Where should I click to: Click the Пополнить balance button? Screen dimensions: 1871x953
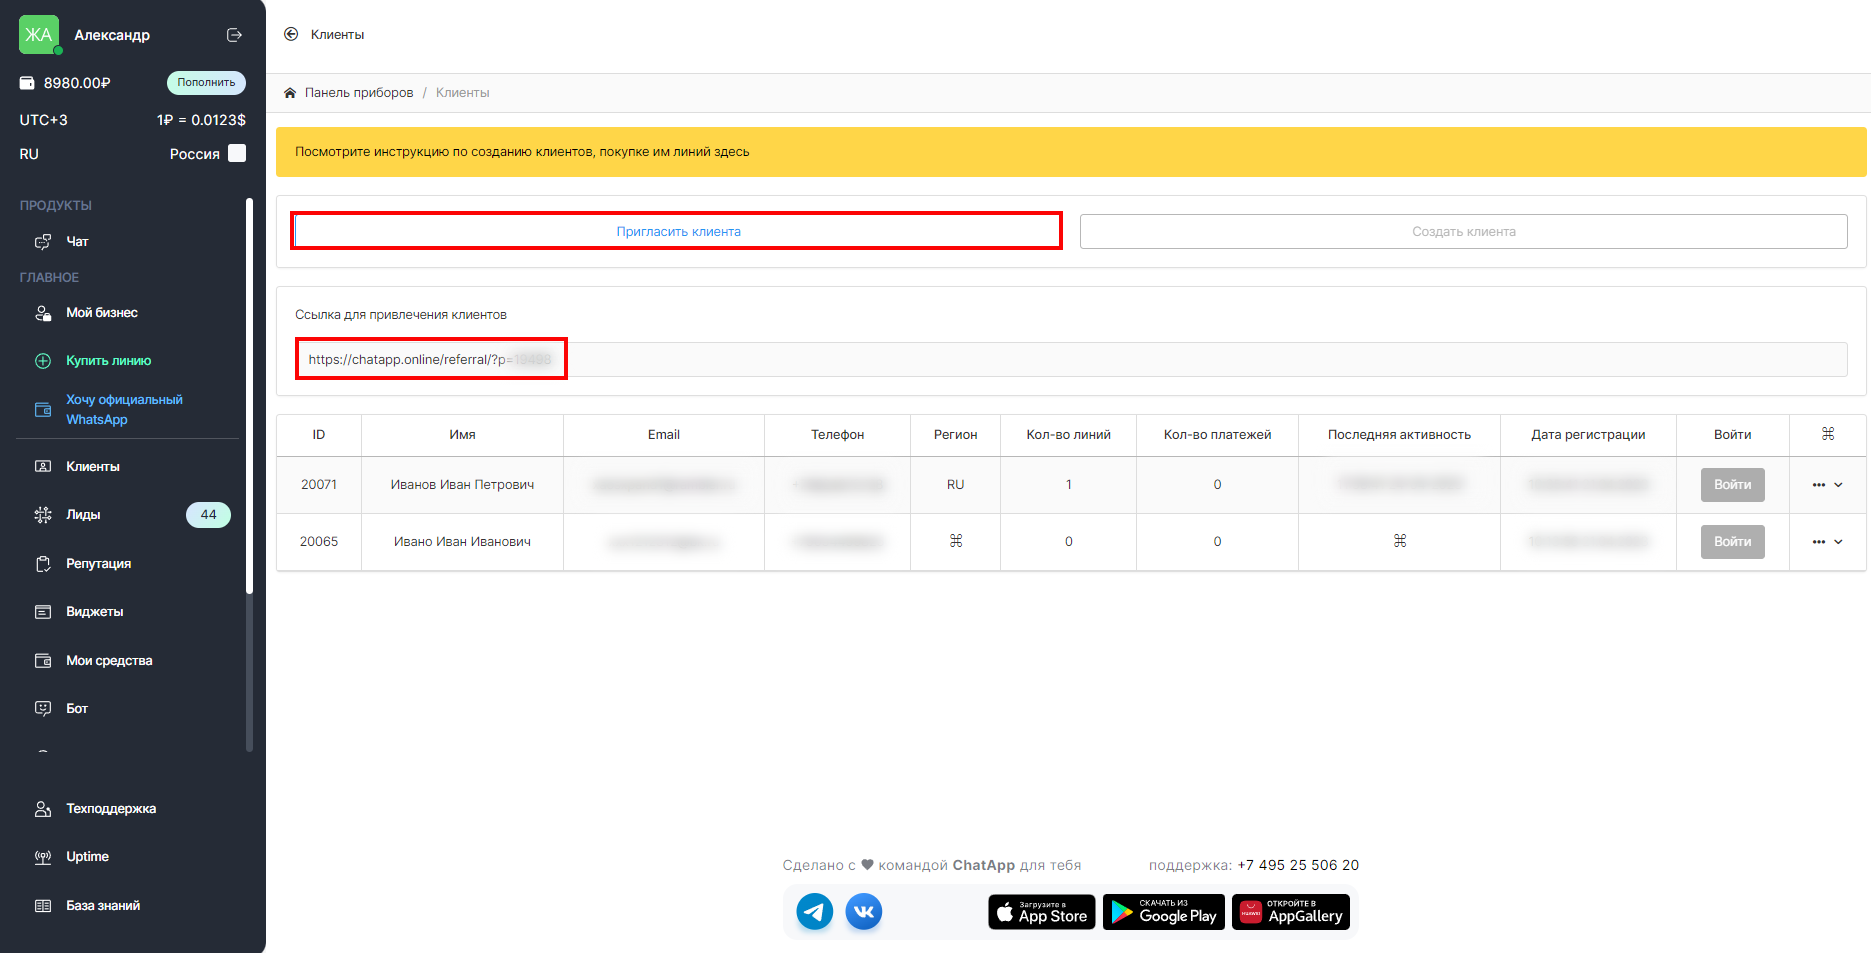point(206,83)
